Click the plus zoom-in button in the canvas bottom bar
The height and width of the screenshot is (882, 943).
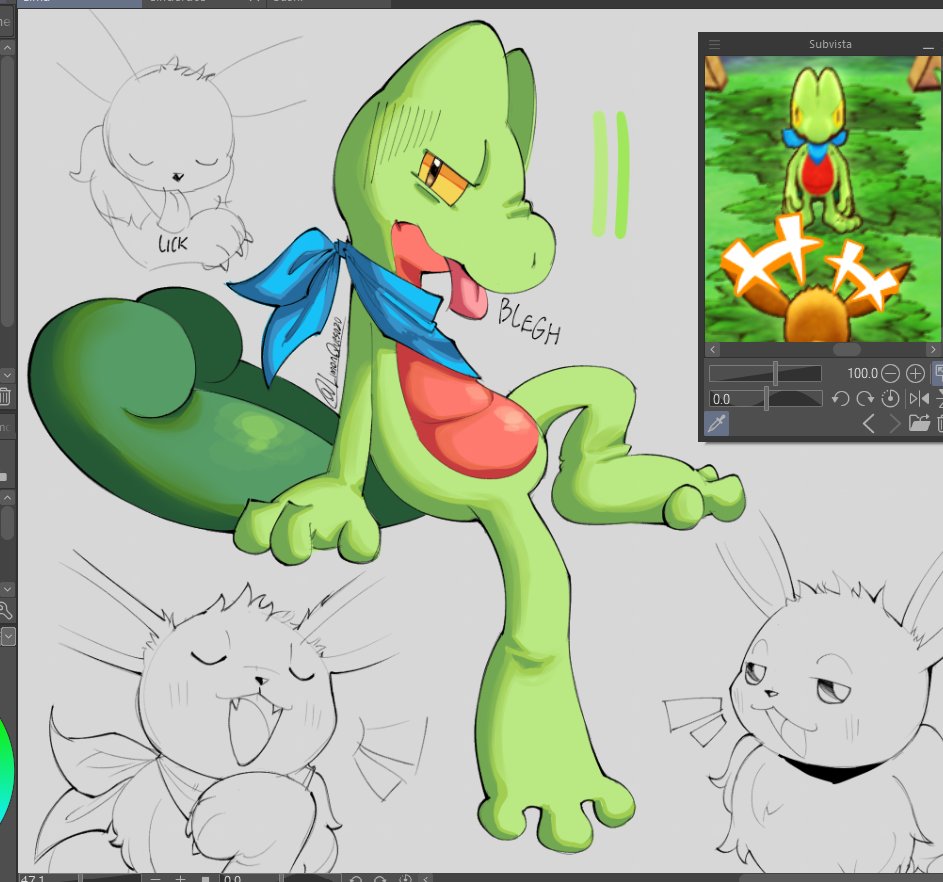tap(180, 878)
